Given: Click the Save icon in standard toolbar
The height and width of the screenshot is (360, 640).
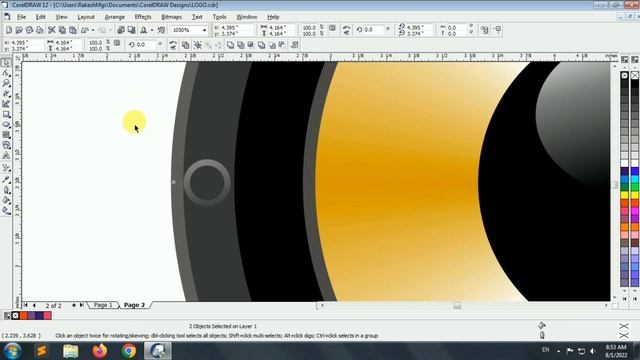Looking at the screenshot, I should click(29, 30).
